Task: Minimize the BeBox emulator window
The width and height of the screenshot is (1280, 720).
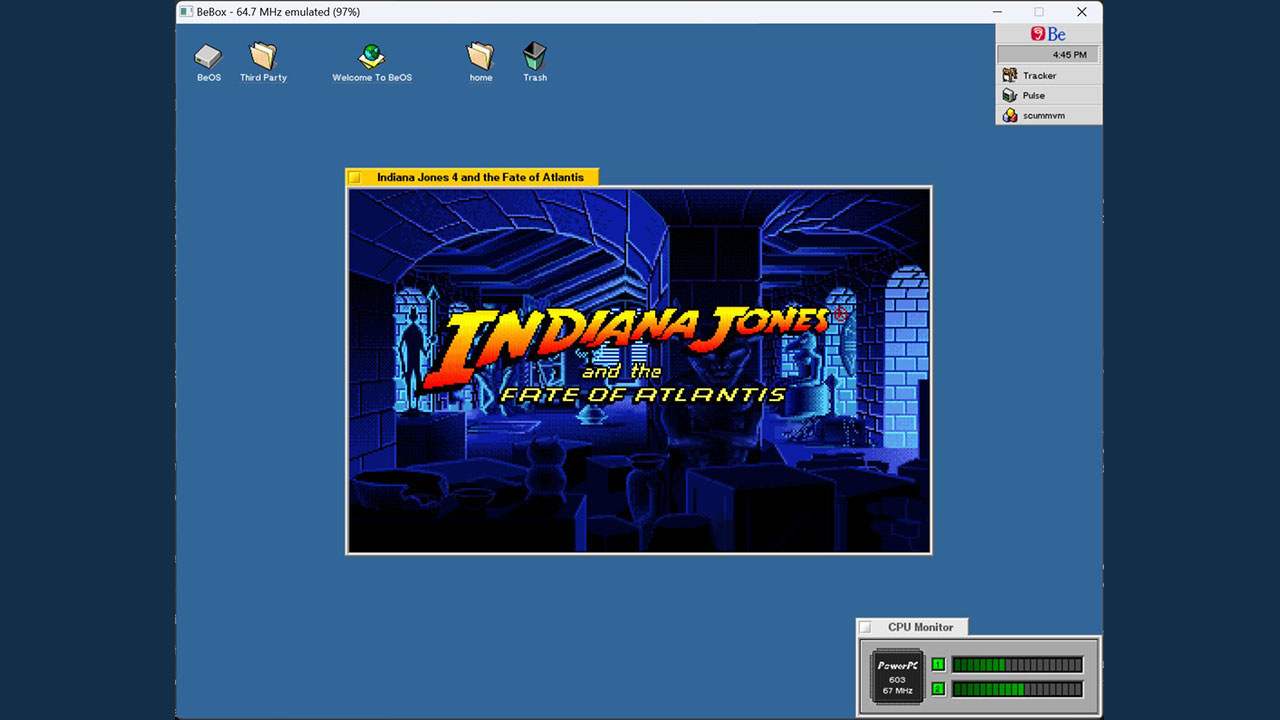Action: tap(996, 12)
